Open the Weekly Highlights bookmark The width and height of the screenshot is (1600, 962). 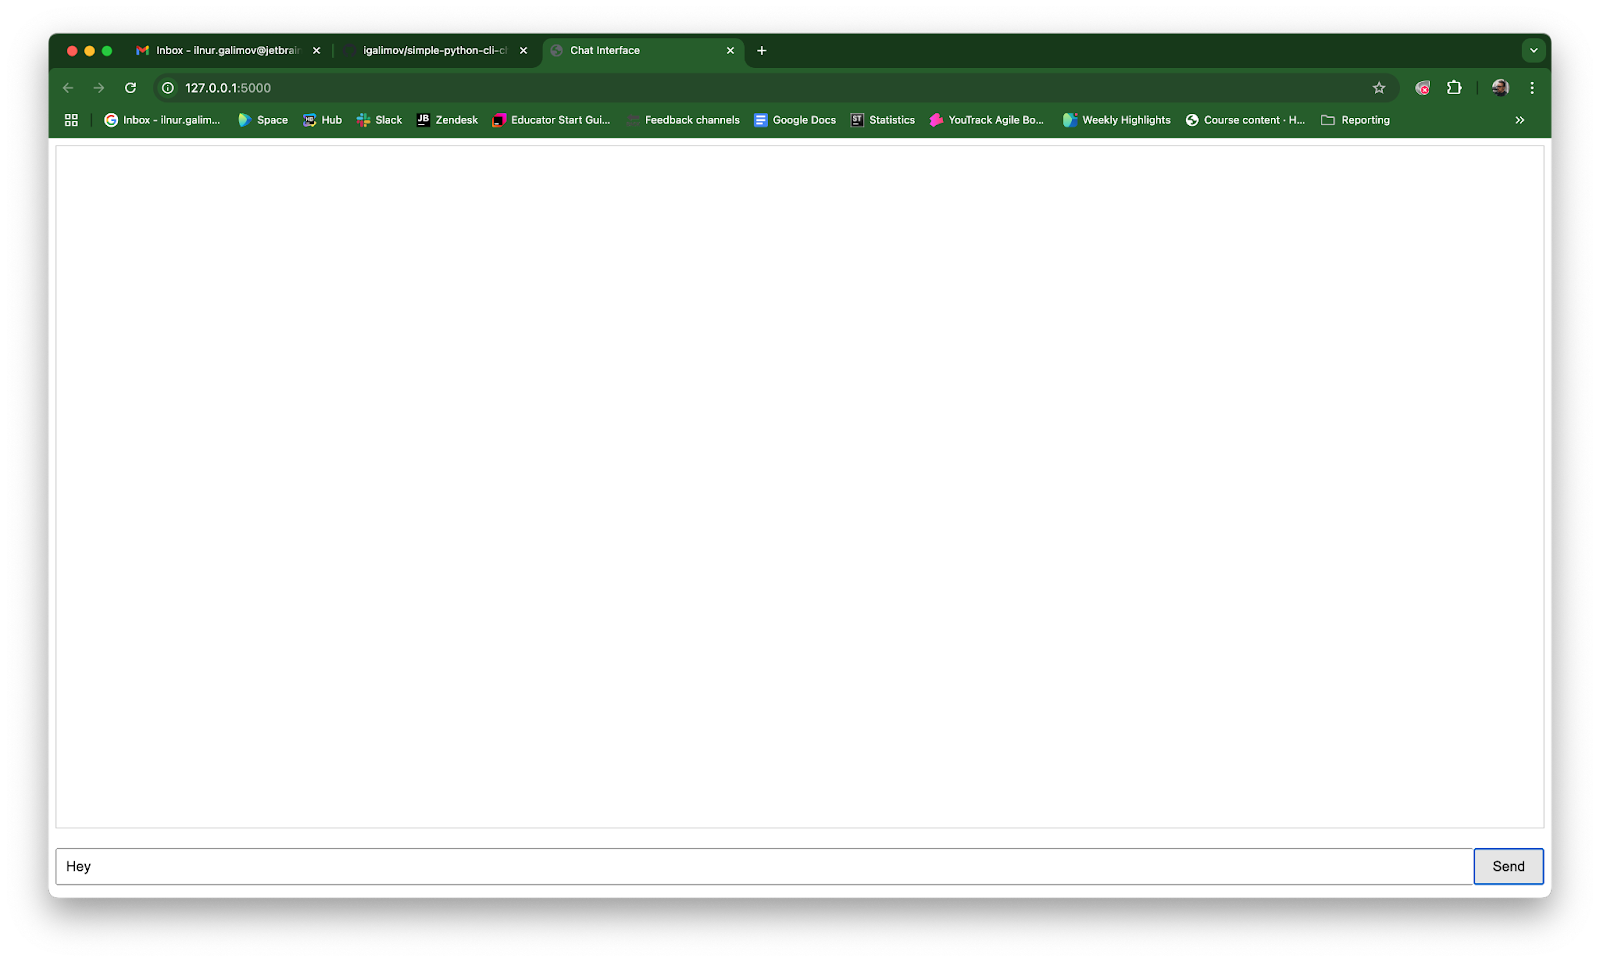click(1116, 120)
